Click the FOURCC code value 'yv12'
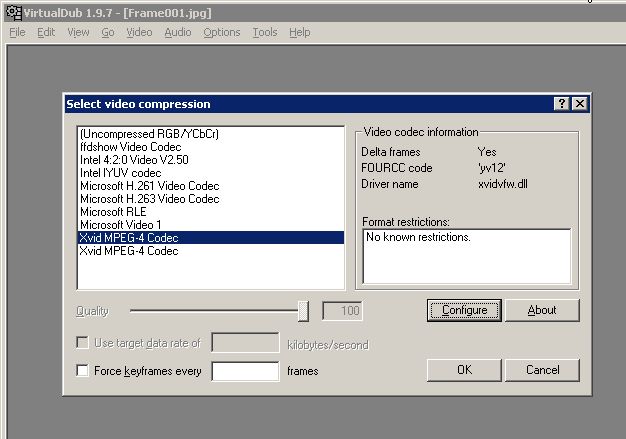The width and height of the screenshot is (626, 439). 492,168
